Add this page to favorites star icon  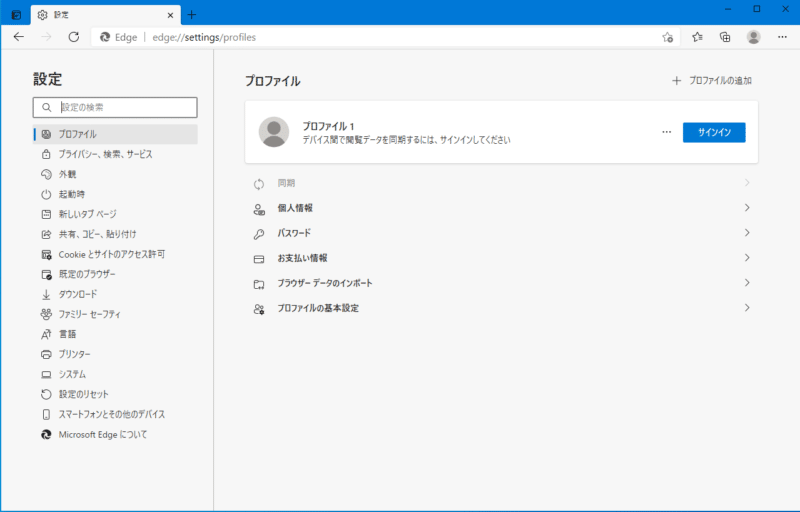(667, 37)
